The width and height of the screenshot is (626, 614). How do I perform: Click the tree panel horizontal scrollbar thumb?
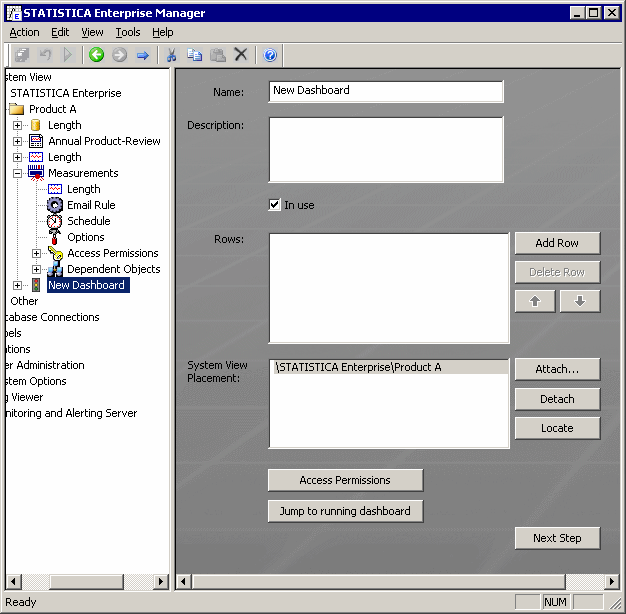86,581
